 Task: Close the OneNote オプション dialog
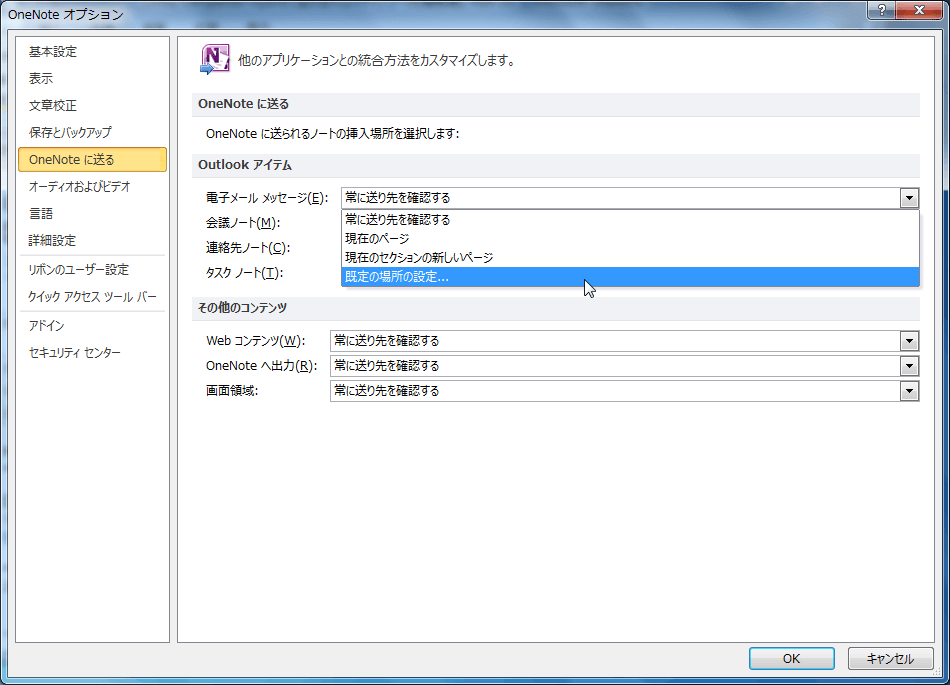click(919, 10)
